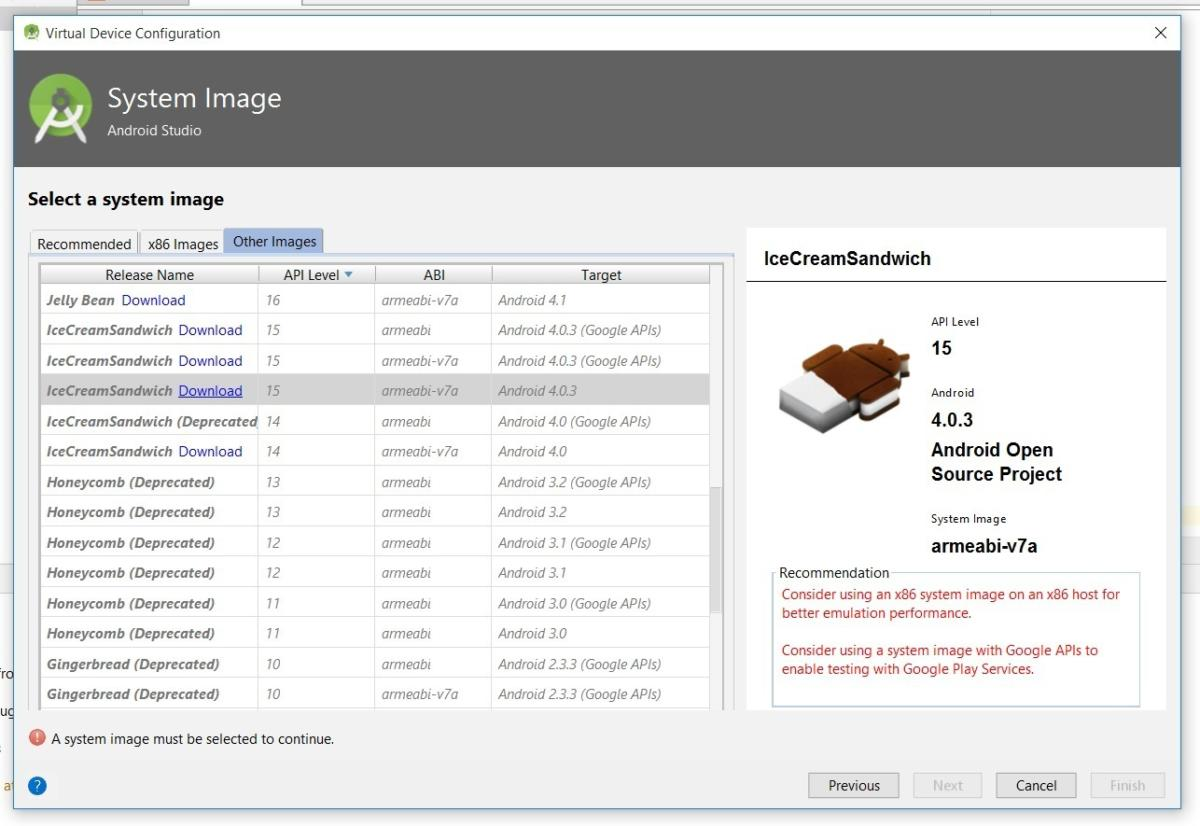Viewport: 1200px width, 826px height.
Task: Click the Google APIs recommendation text
Action: [x=939, y=659]
